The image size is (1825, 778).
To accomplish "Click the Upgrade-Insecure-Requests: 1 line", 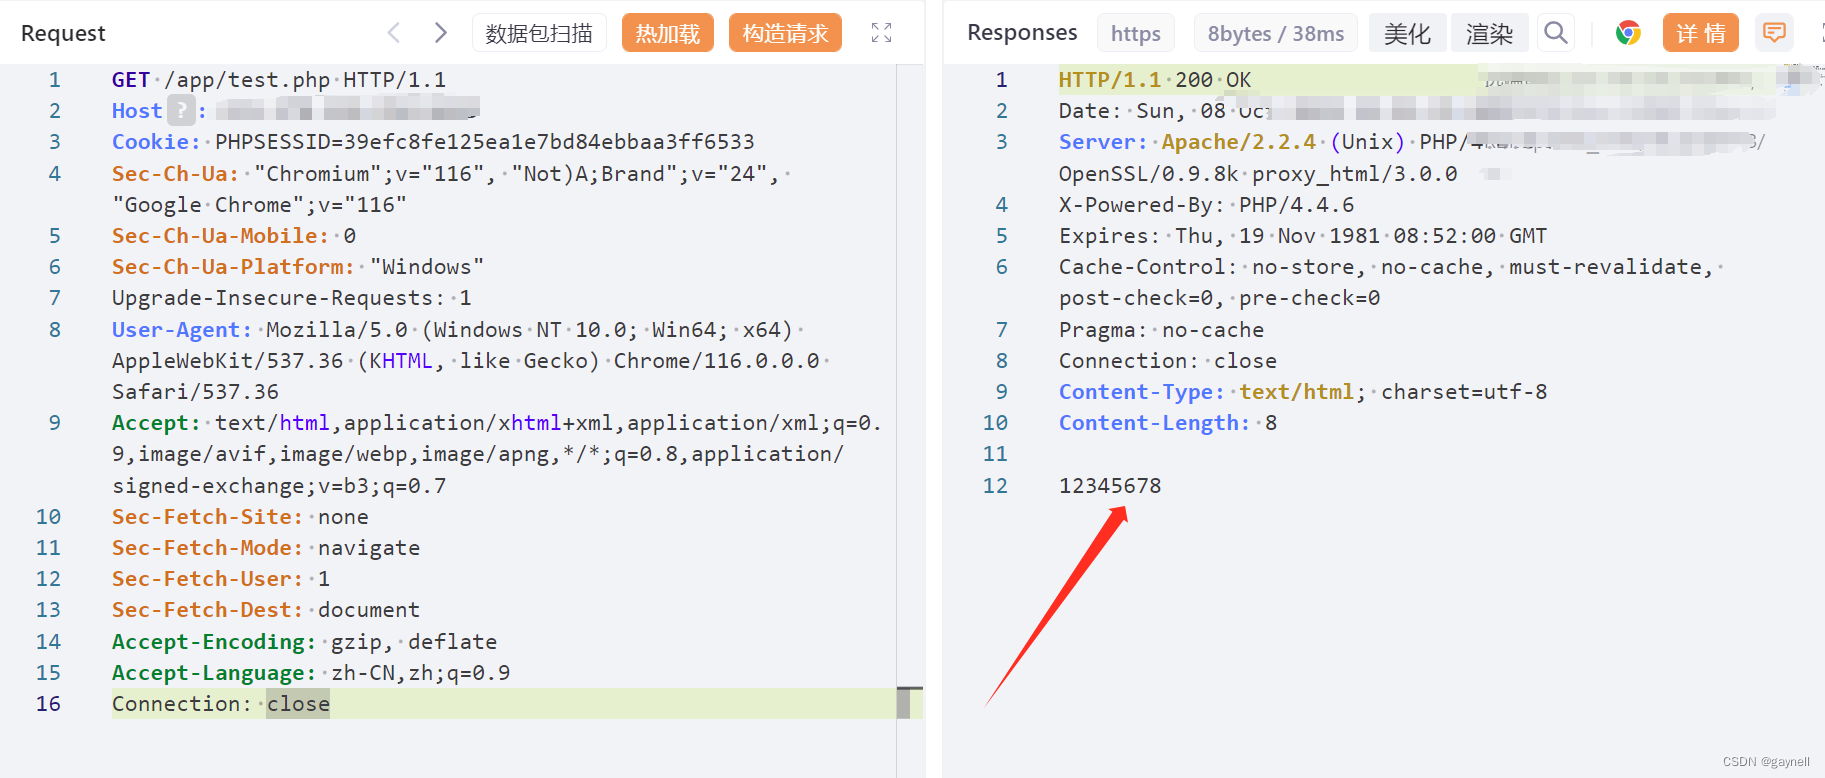I will 291,297.
